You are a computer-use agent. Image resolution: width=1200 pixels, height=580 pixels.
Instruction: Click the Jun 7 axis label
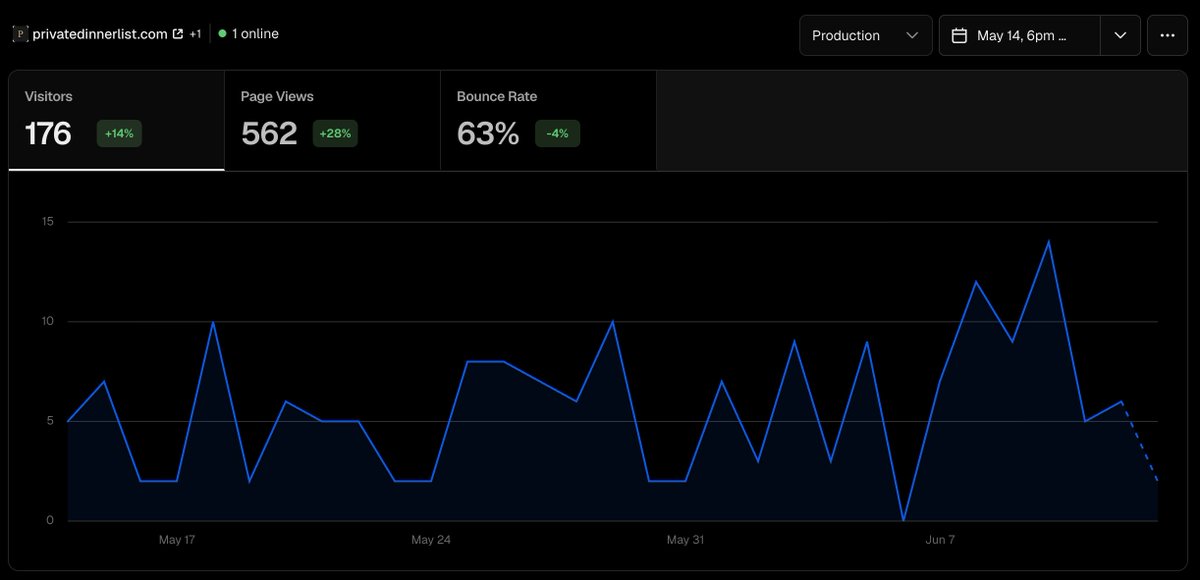point(940,540)
